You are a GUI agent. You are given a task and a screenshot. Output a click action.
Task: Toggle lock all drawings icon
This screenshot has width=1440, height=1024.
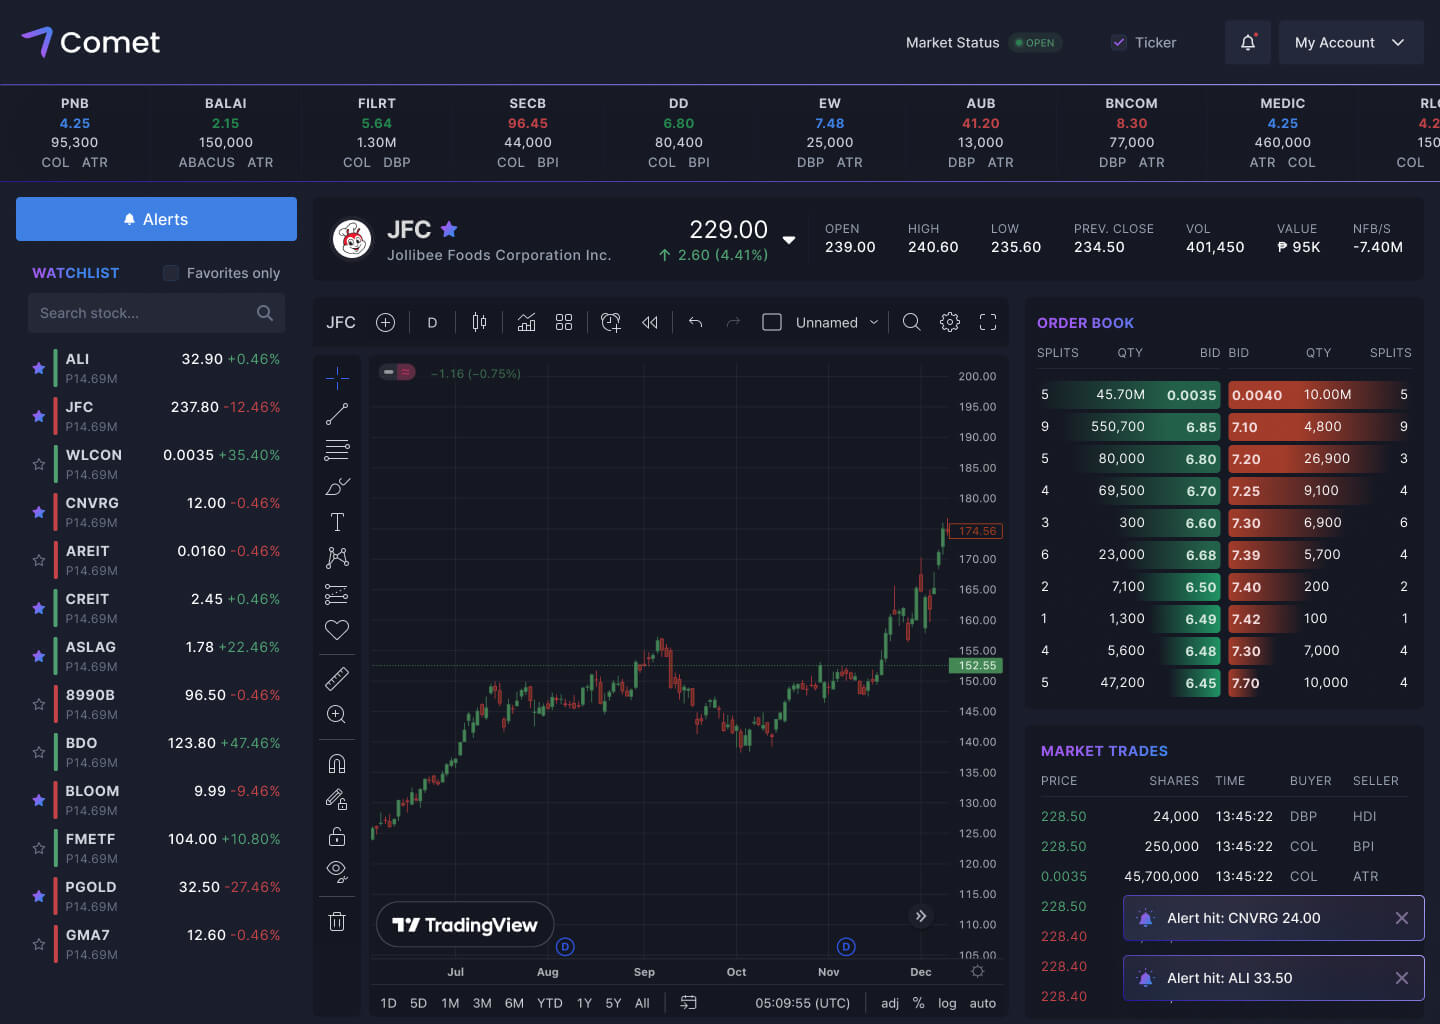(x=337, y=836)
